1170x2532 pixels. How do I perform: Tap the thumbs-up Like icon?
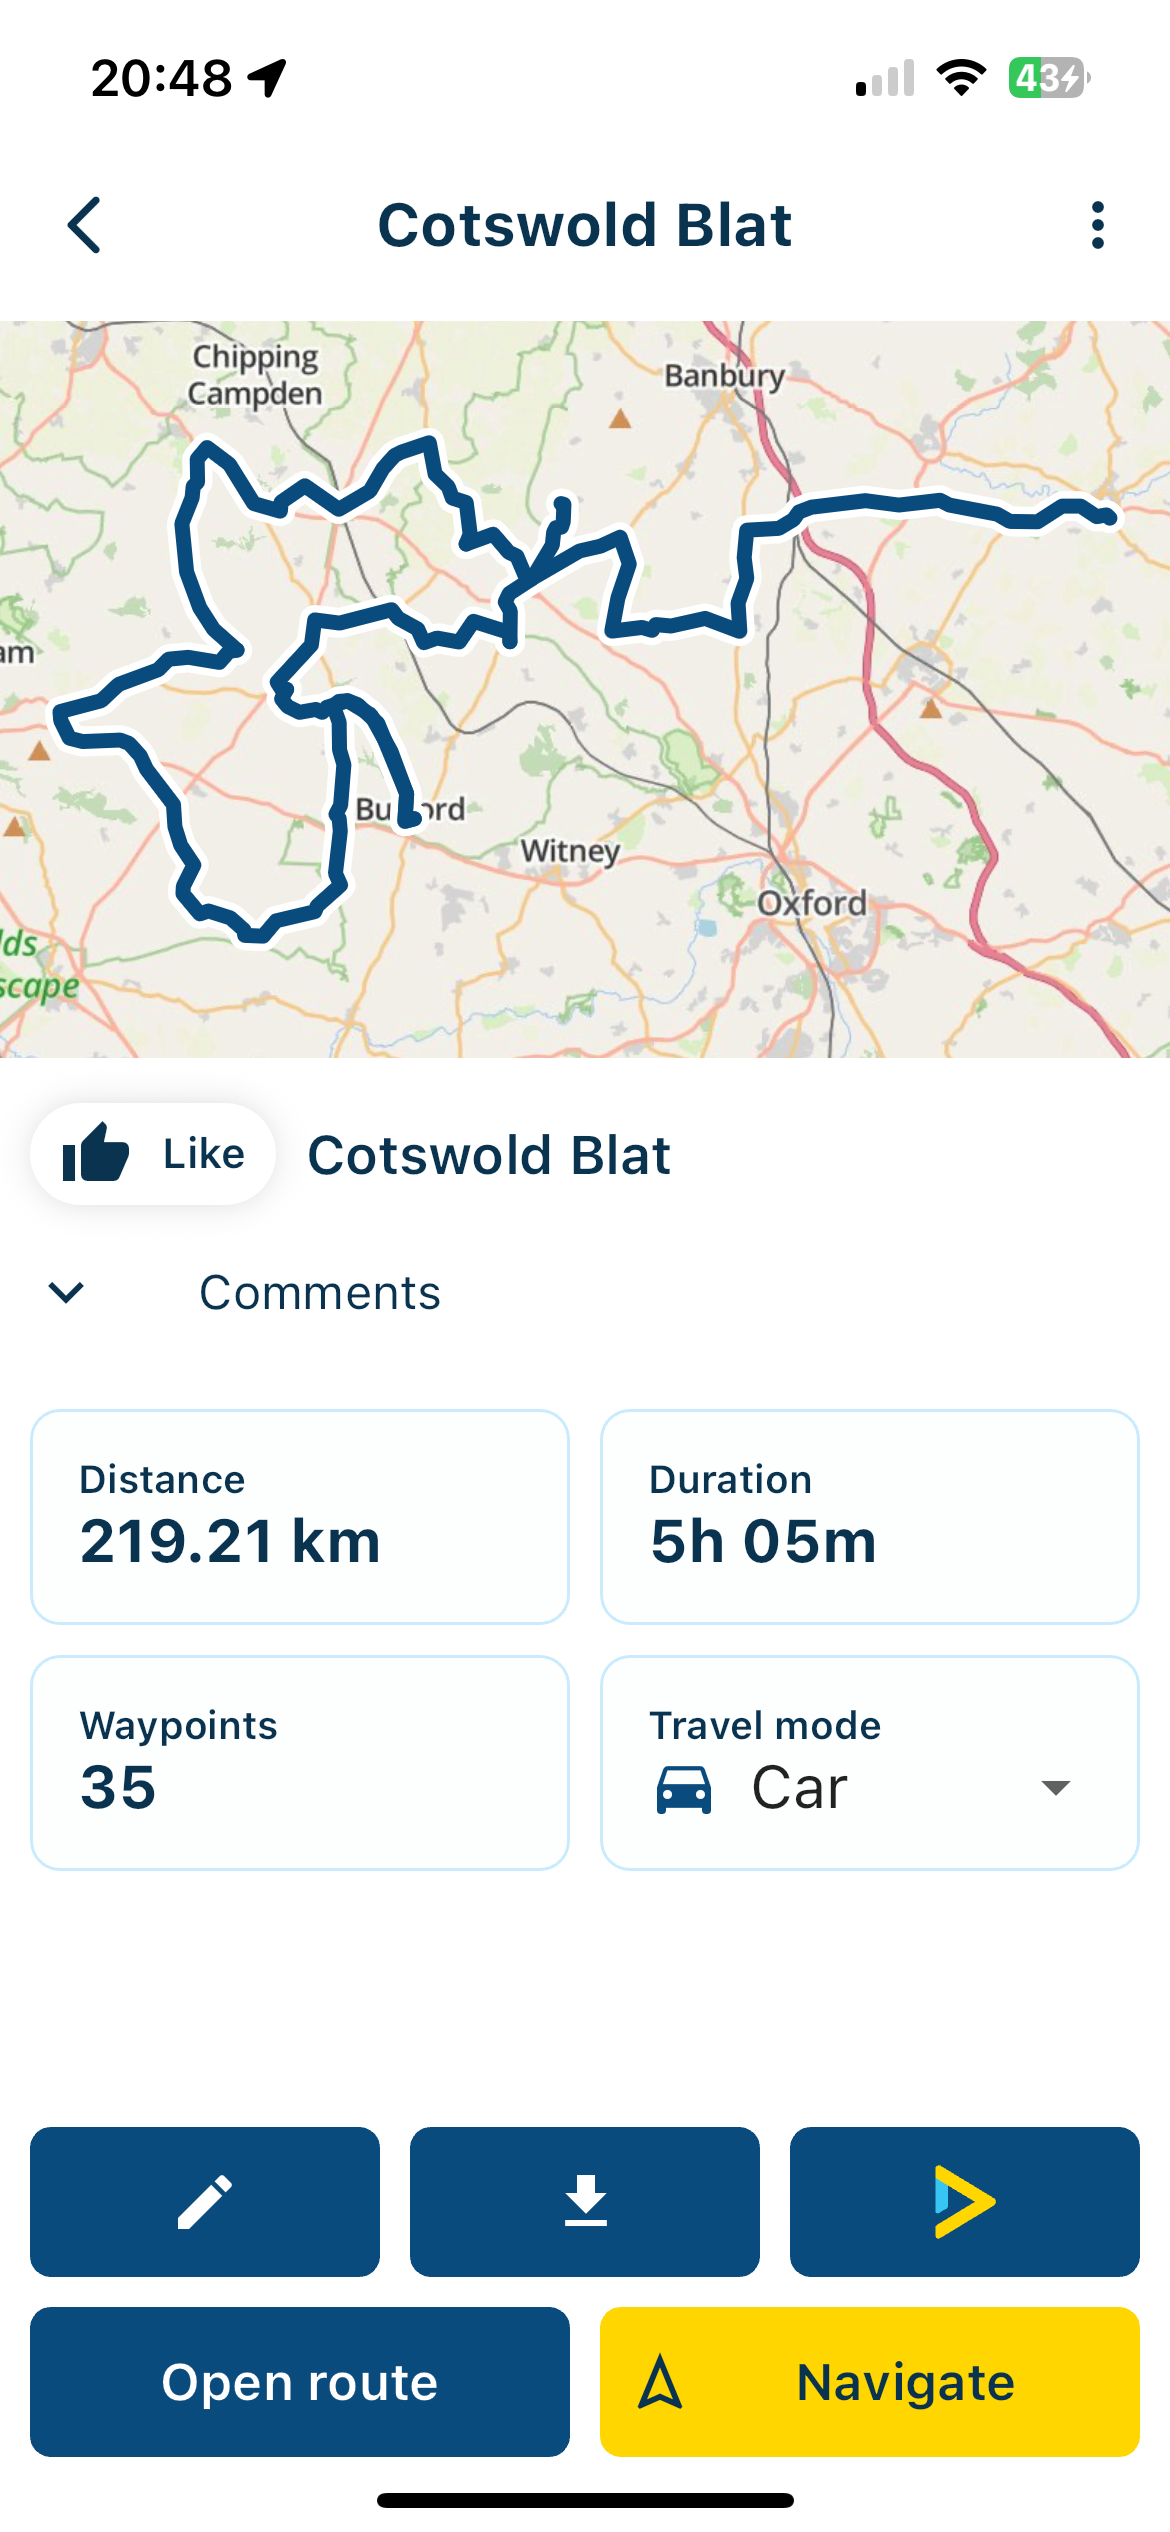[96, 1153]
